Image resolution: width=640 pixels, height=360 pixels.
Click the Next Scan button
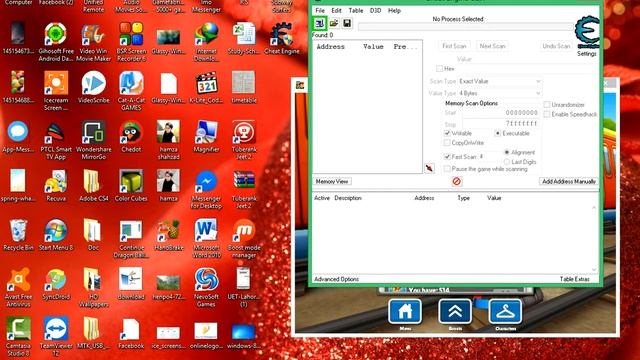point(492,46)
